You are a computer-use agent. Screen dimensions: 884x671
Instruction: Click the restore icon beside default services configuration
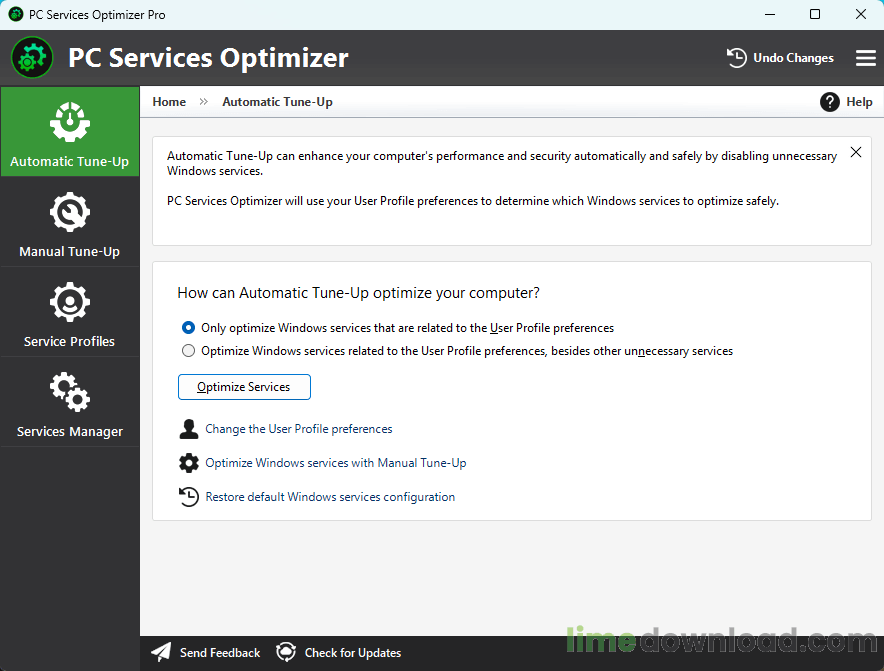(189, 496)
